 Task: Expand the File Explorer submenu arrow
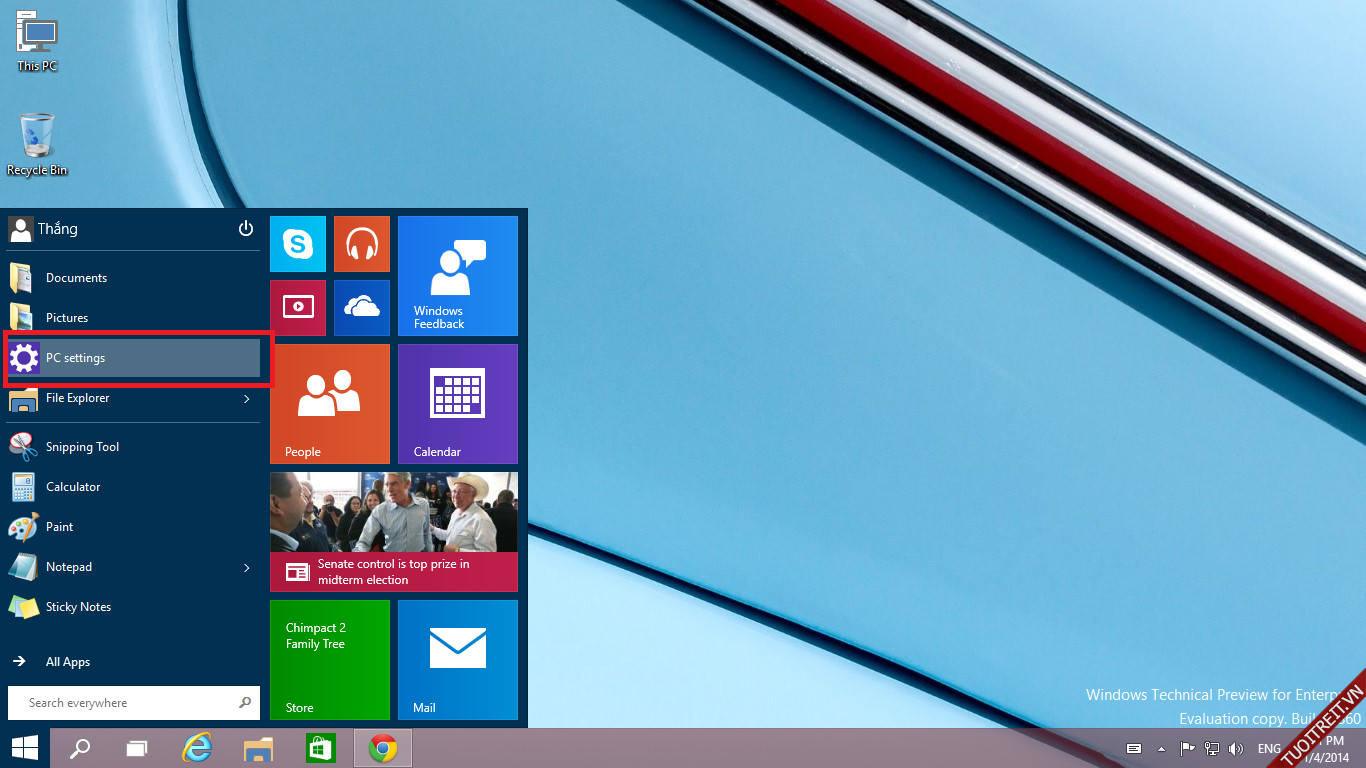[x=247, y=399]
